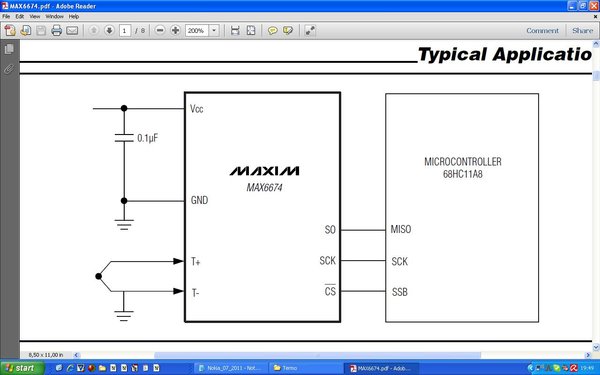Screen dimensions: 600x375
Task: Open the Share pane
Action: click(582, 31)
